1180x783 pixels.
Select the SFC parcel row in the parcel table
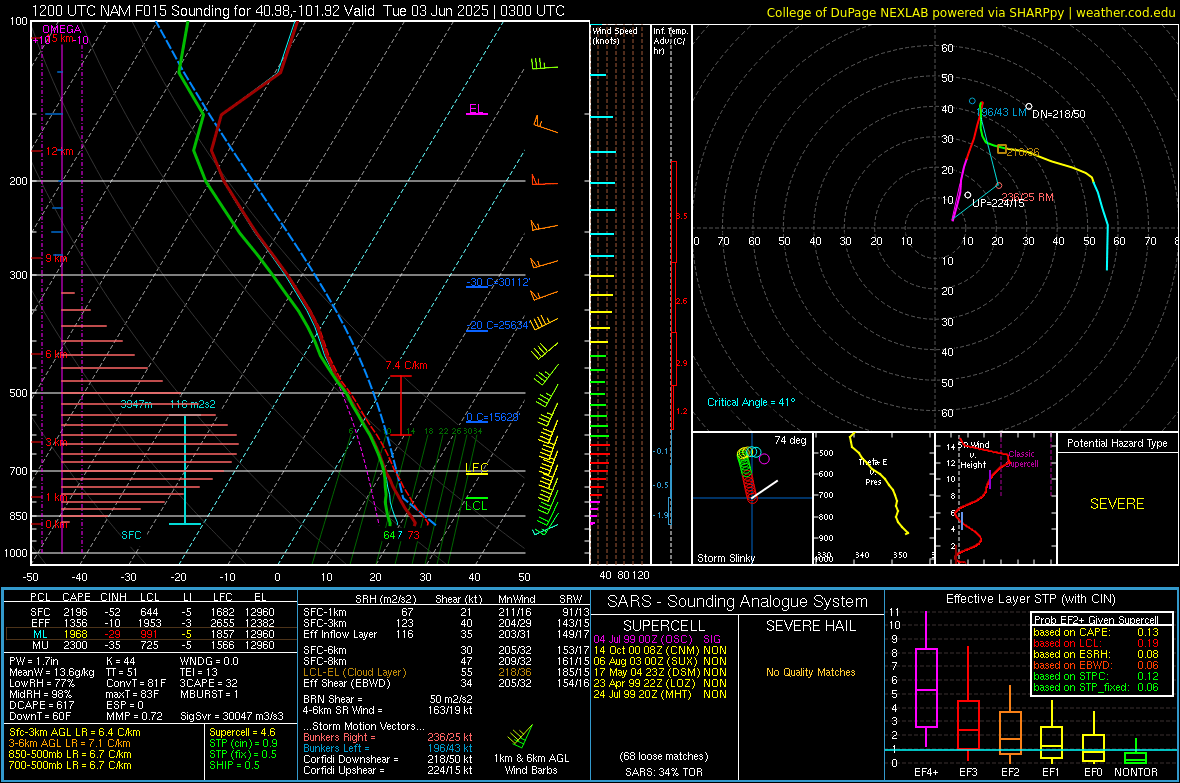click(151, 612)
